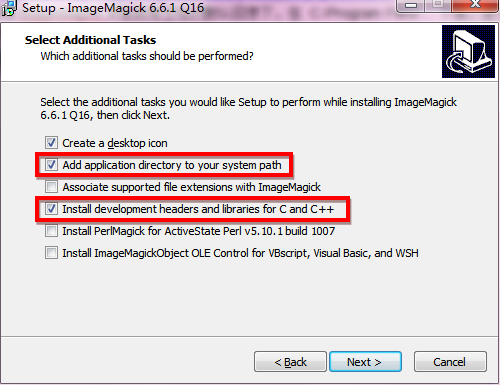This screenshot has height=385, width=500.
Task: Check Install PerlMagick for ActiveState Perl
Action: pyautogui.click(x=51, y=231)
